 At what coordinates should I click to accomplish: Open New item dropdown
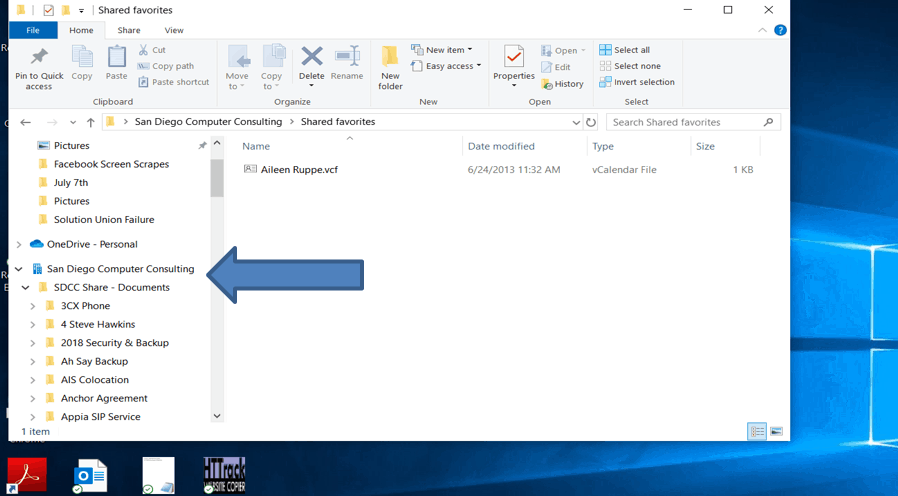(x=442, y=50)
